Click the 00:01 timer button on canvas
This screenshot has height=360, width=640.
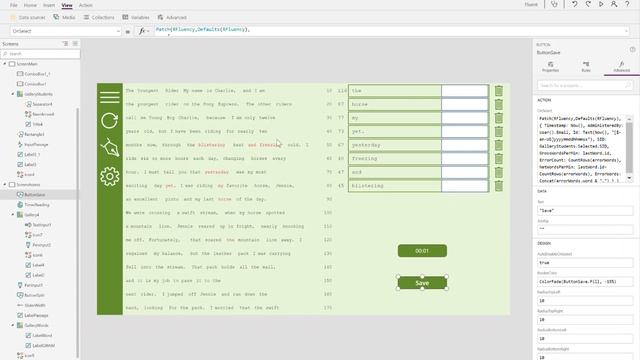[422, 251]
